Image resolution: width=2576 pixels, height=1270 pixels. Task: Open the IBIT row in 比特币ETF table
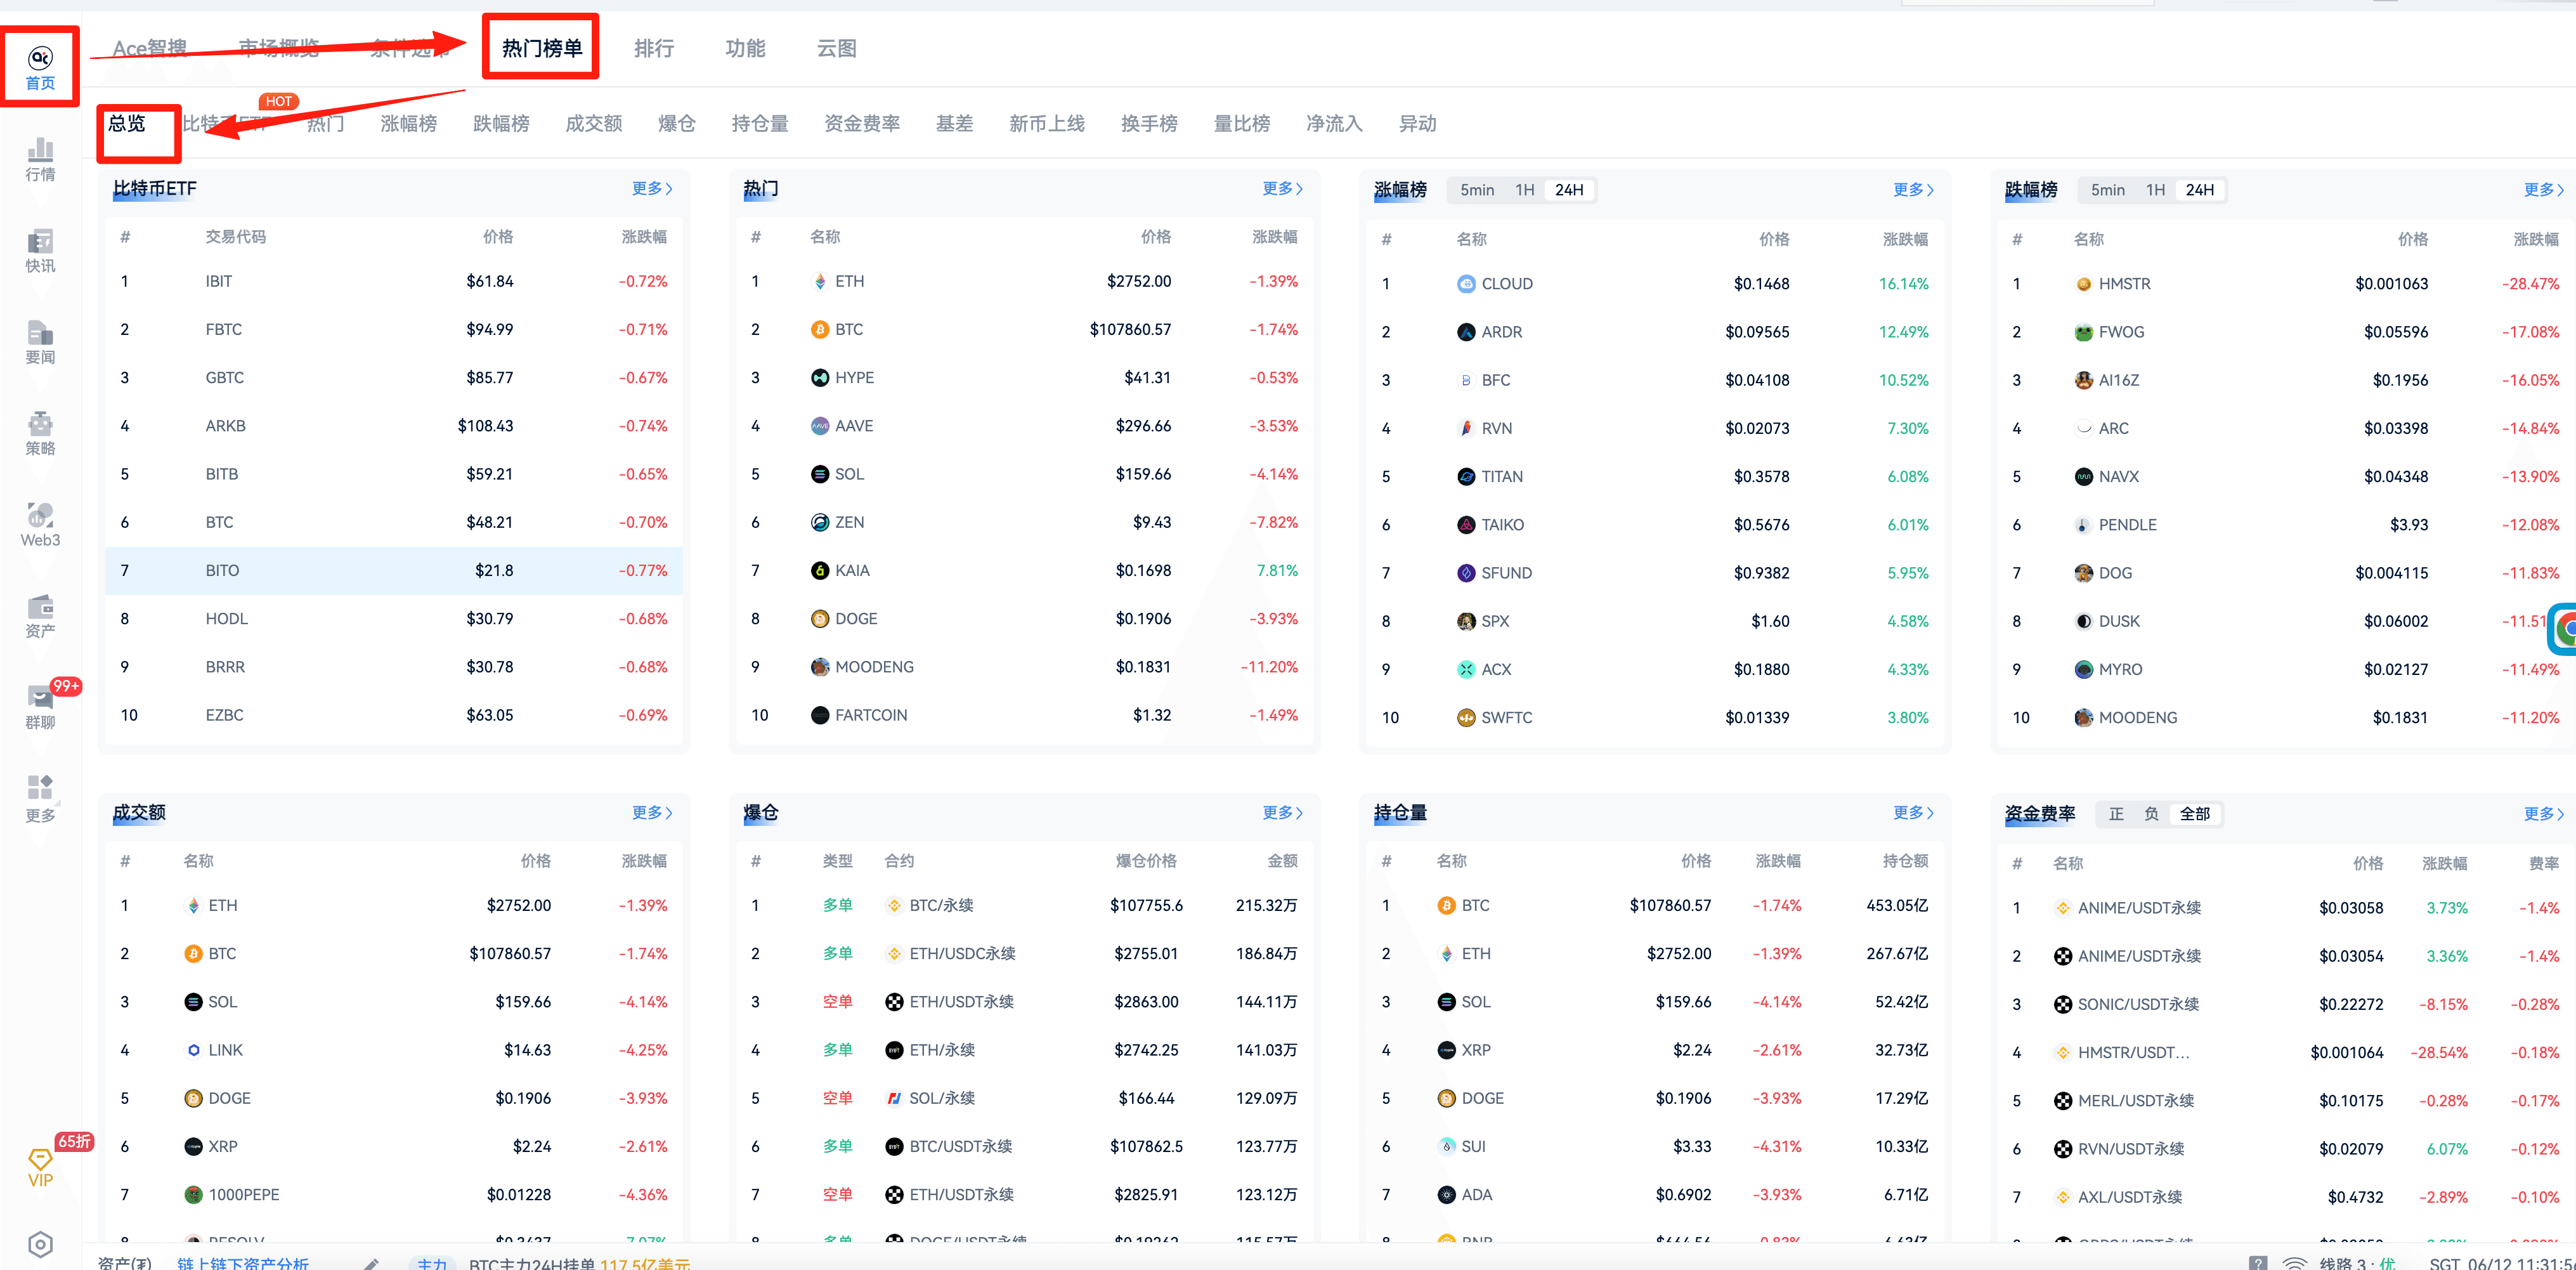coord(394,281)
